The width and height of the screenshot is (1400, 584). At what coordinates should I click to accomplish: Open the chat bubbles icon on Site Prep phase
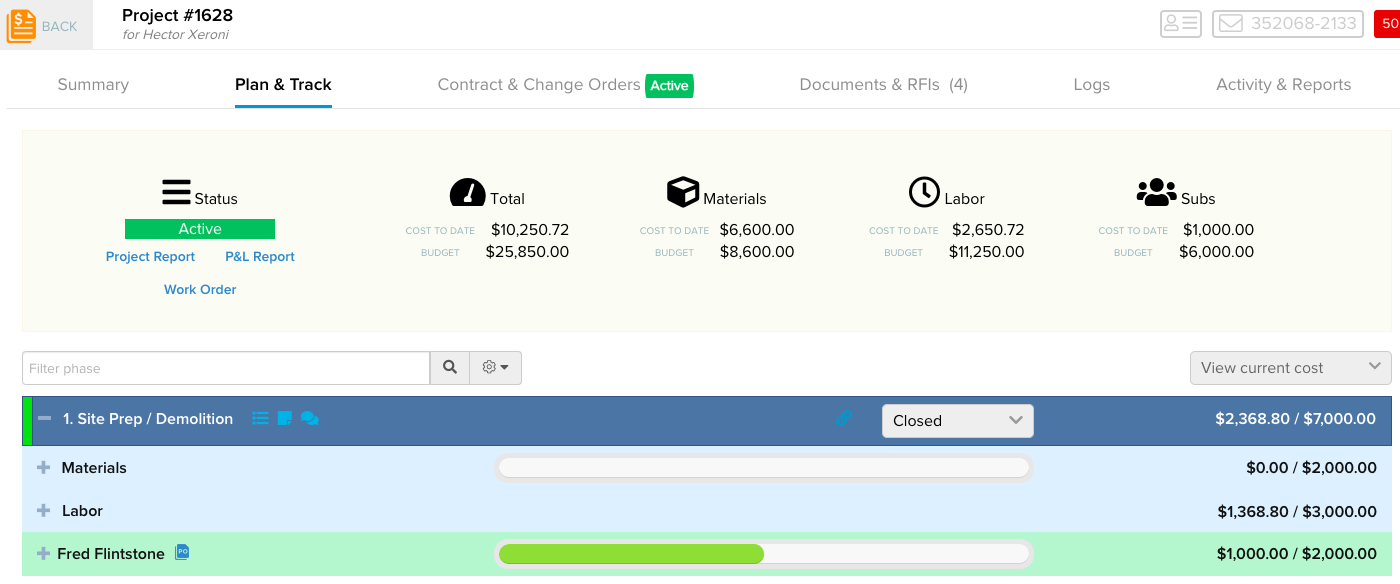[x=310, y=419]
